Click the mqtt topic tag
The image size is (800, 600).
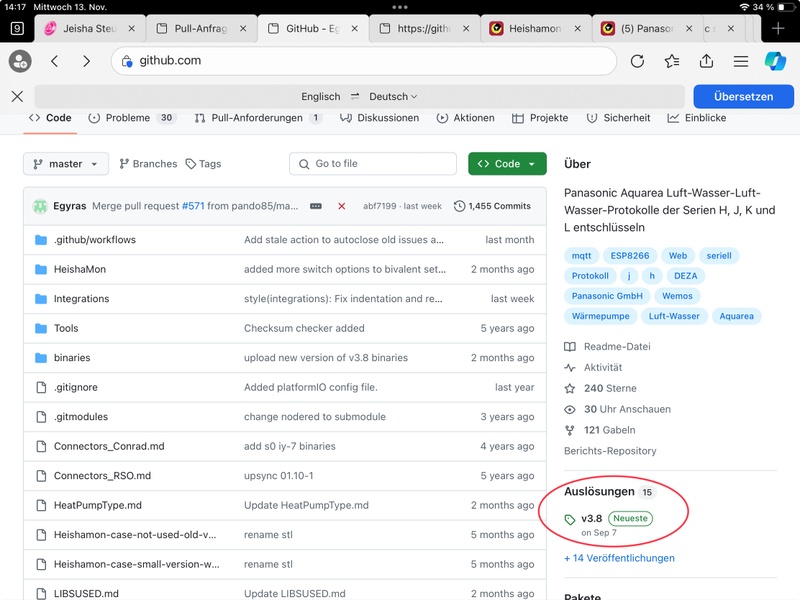click(x=581, y=256)
